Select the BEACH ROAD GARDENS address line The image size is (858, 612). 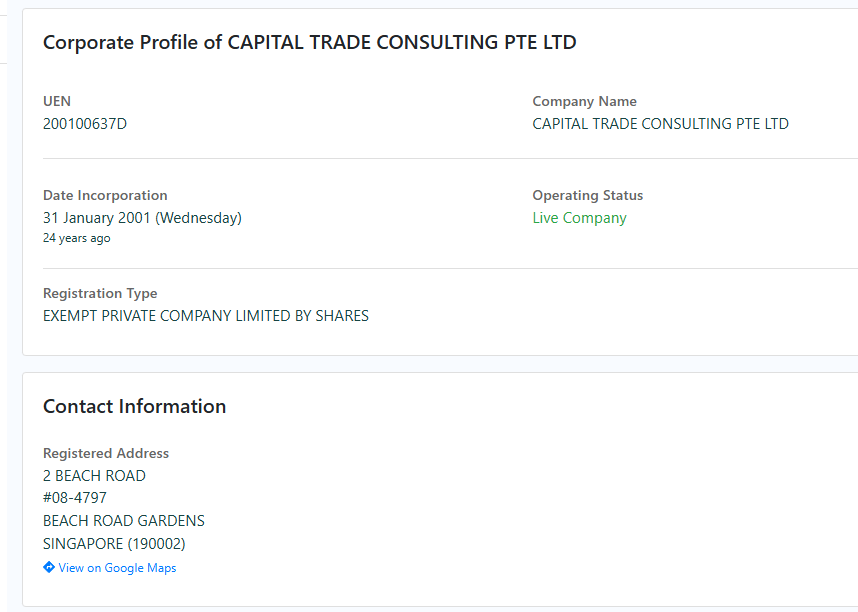coord(124,521)
